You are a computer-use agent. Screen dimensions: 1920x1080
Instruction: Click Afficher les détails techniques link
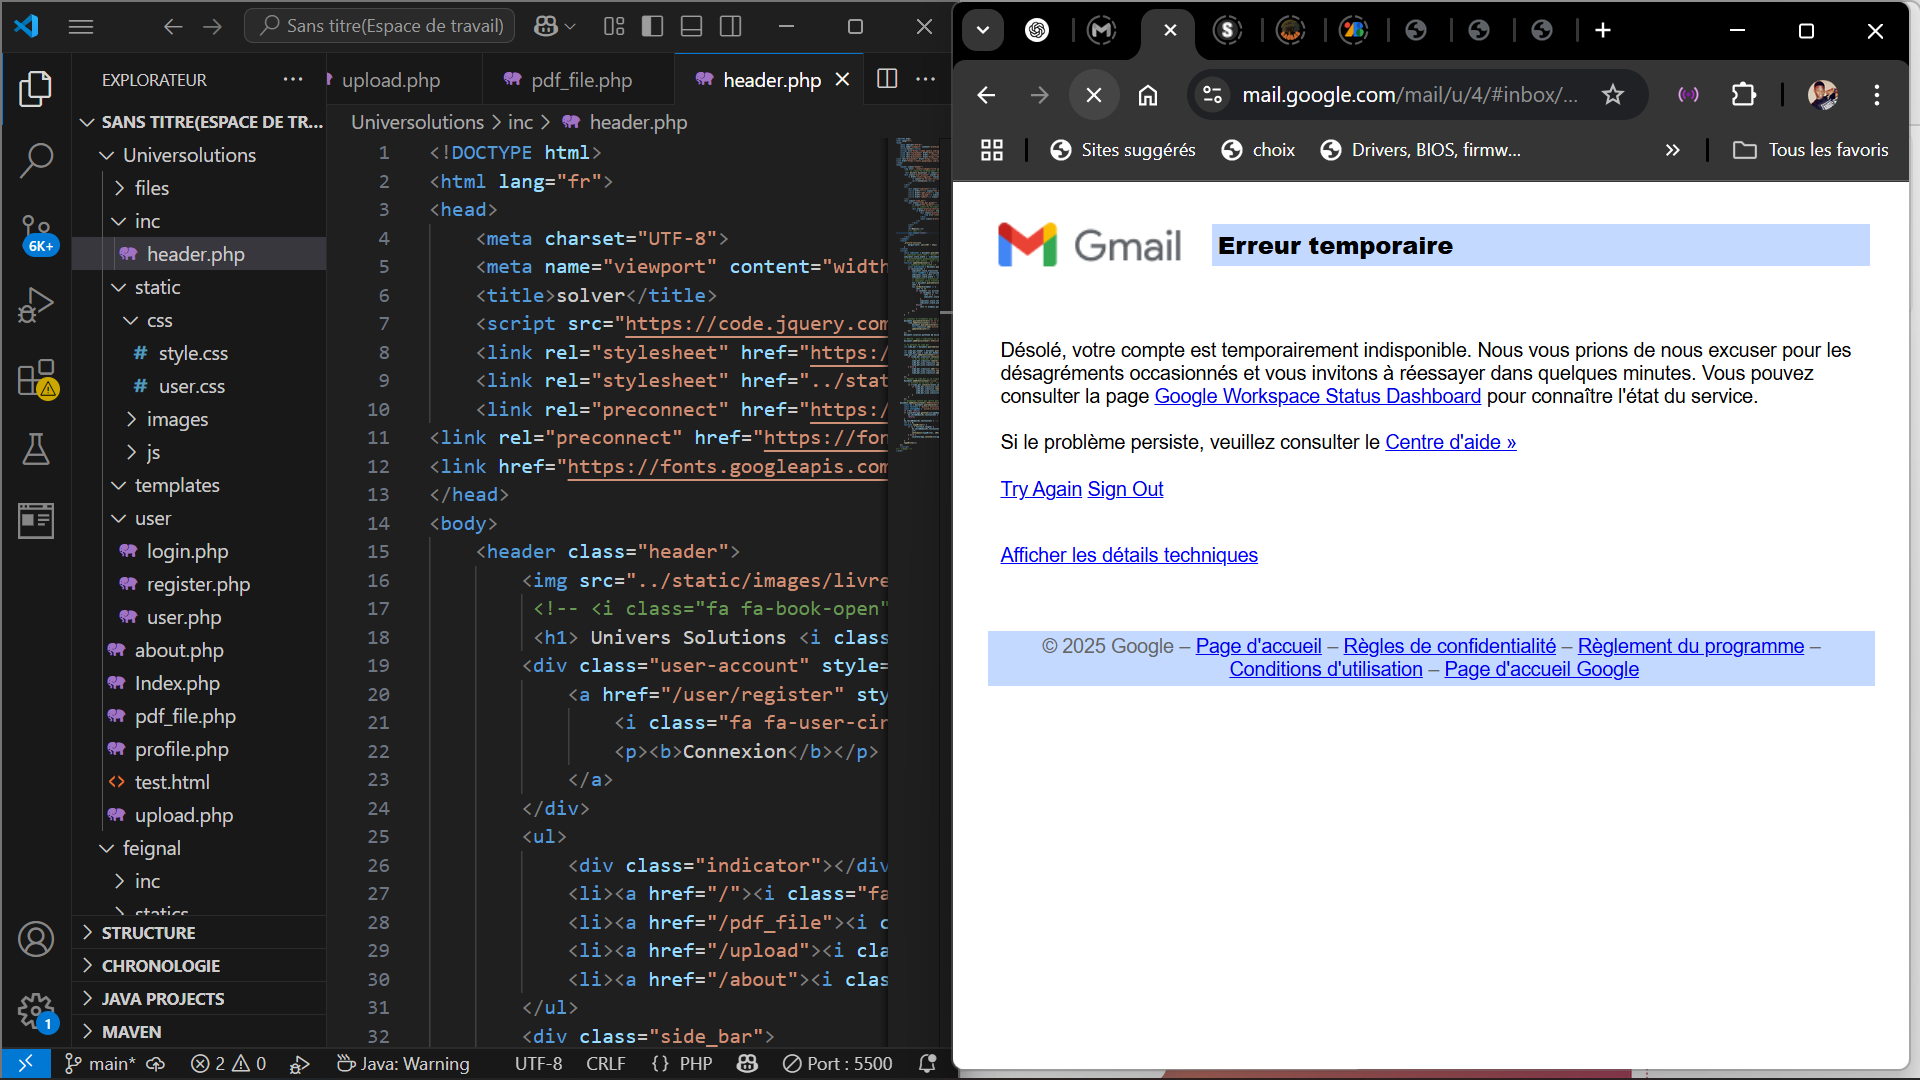click(x=1128, y=555)
